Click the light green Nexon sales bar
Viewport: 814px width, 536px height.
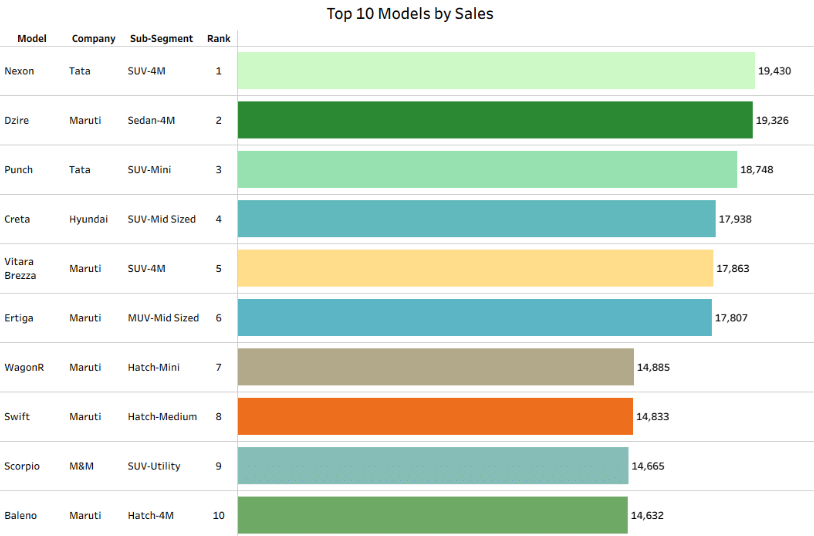496,71
